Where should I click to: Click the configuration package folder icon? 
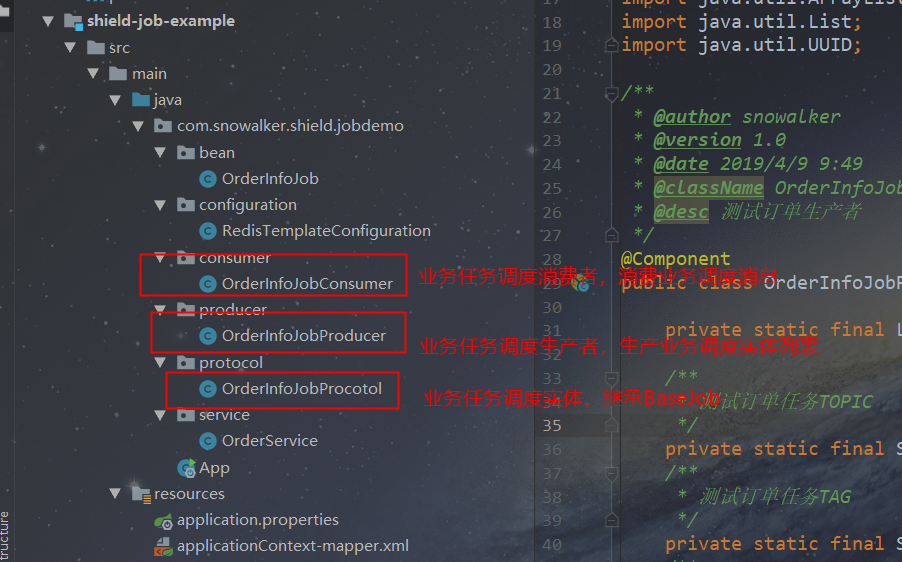click(x=185, y=205)
